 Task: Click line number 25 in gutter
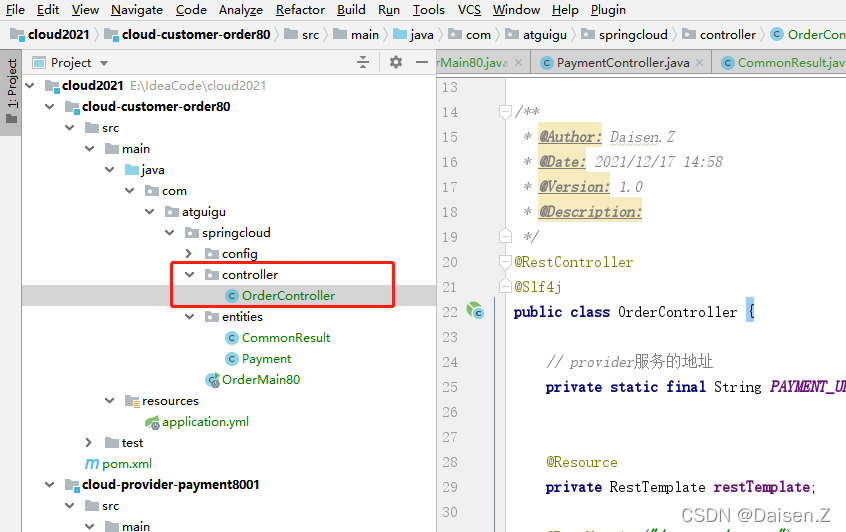pos(450,387)
